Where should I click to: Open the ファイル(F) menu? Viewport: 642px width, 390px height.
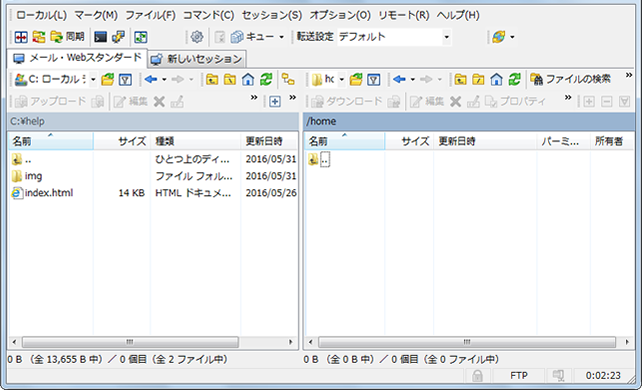coord(150,16)
